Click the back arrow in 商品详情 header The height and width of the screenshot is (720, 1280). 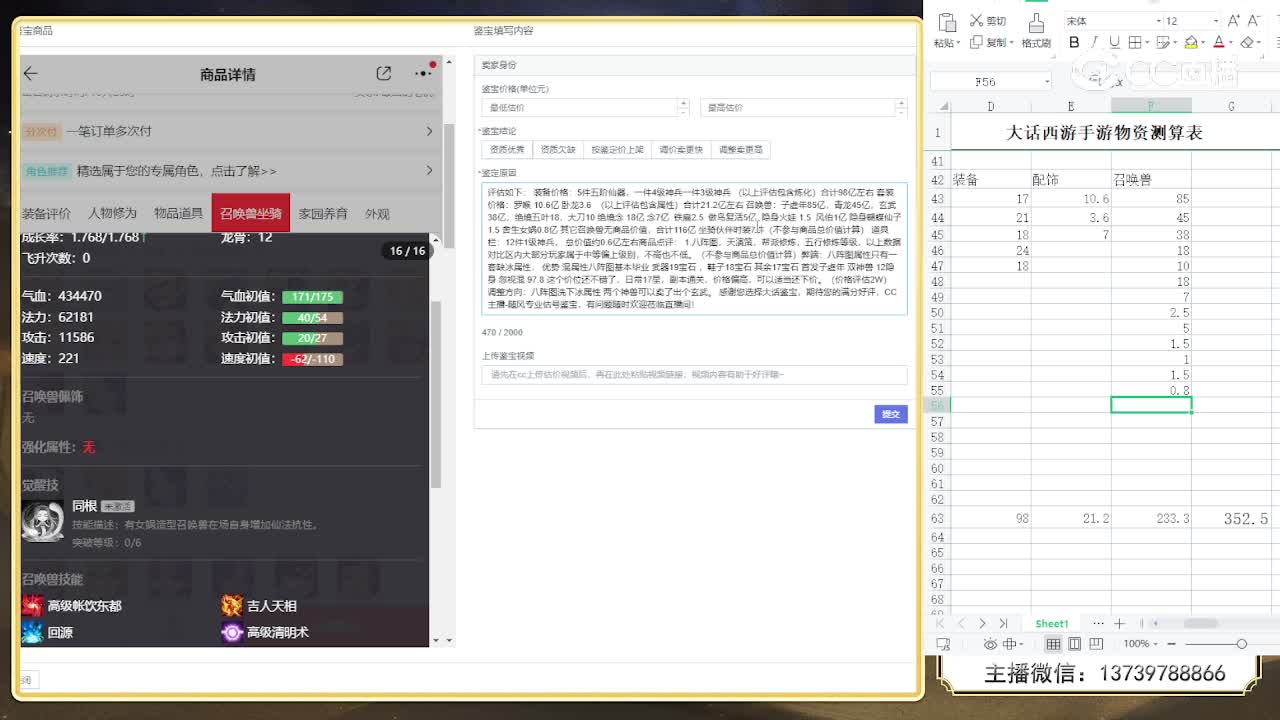(x=31, y=74)
